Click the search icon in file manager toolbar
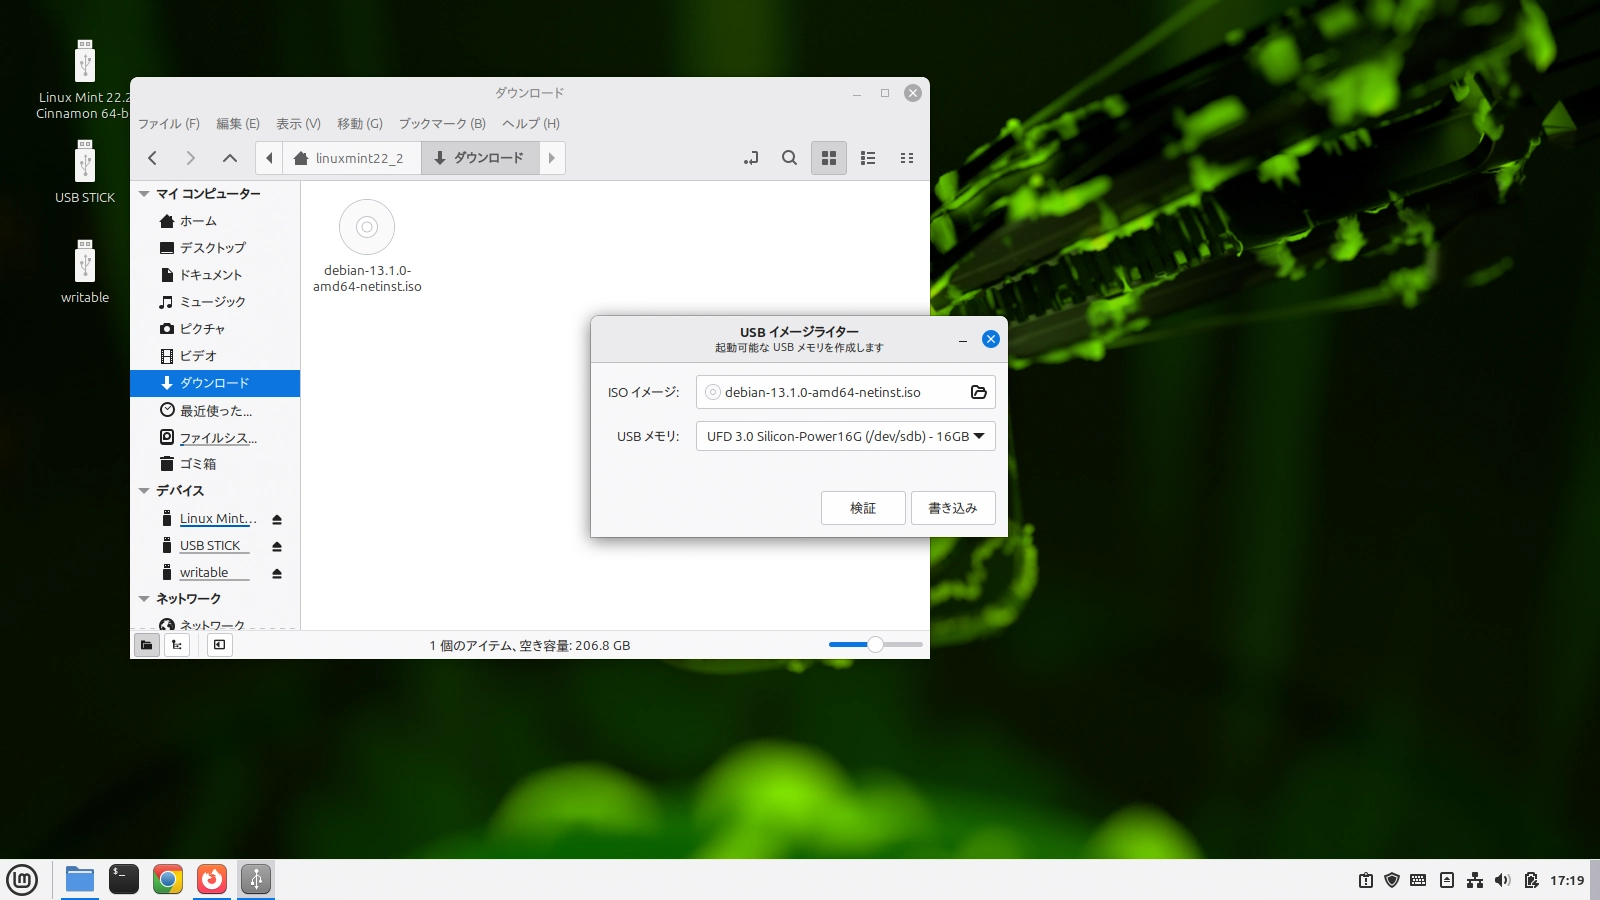The height and width of the screenshot is (900, 1600). pyautogui.click(x=789, y=158)
